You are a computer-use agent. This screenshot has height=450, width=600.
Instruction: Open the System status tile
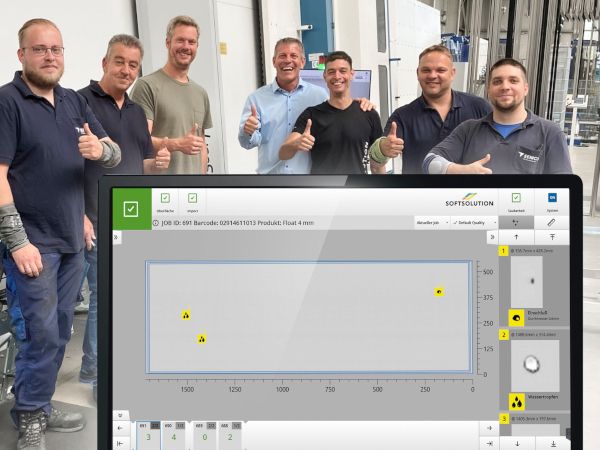coord(552,202)
